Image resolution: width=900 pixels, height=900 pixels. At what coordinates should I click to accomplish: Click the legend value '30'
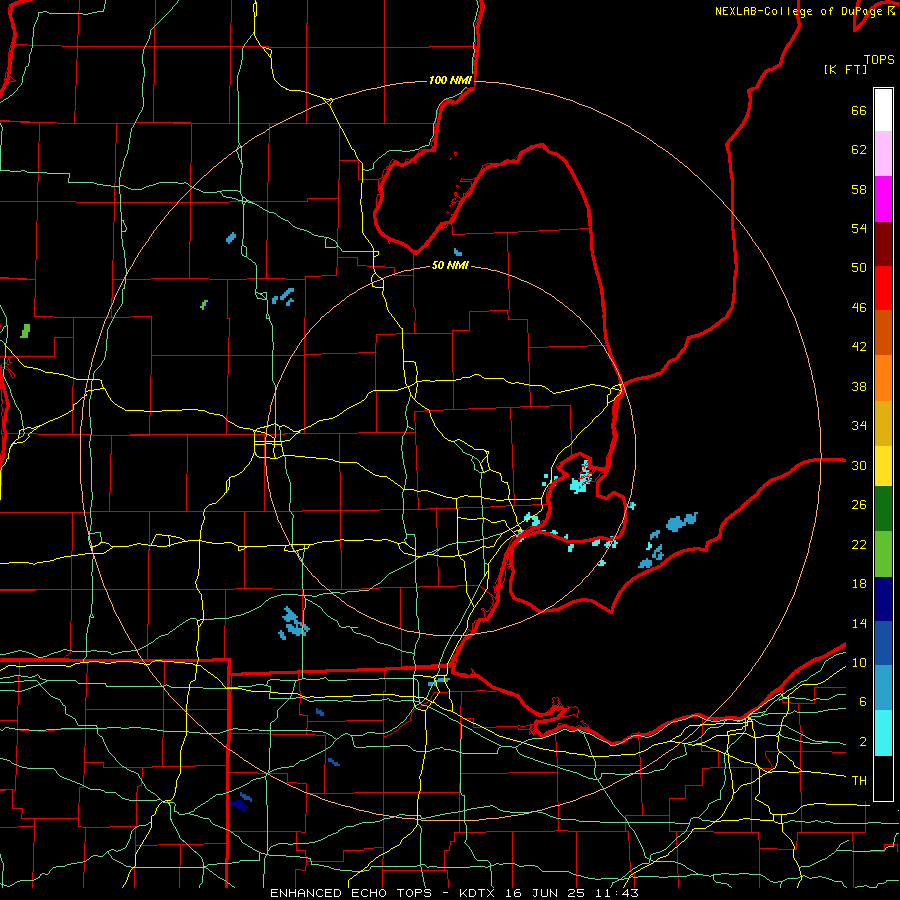click(x=859, y=465)
